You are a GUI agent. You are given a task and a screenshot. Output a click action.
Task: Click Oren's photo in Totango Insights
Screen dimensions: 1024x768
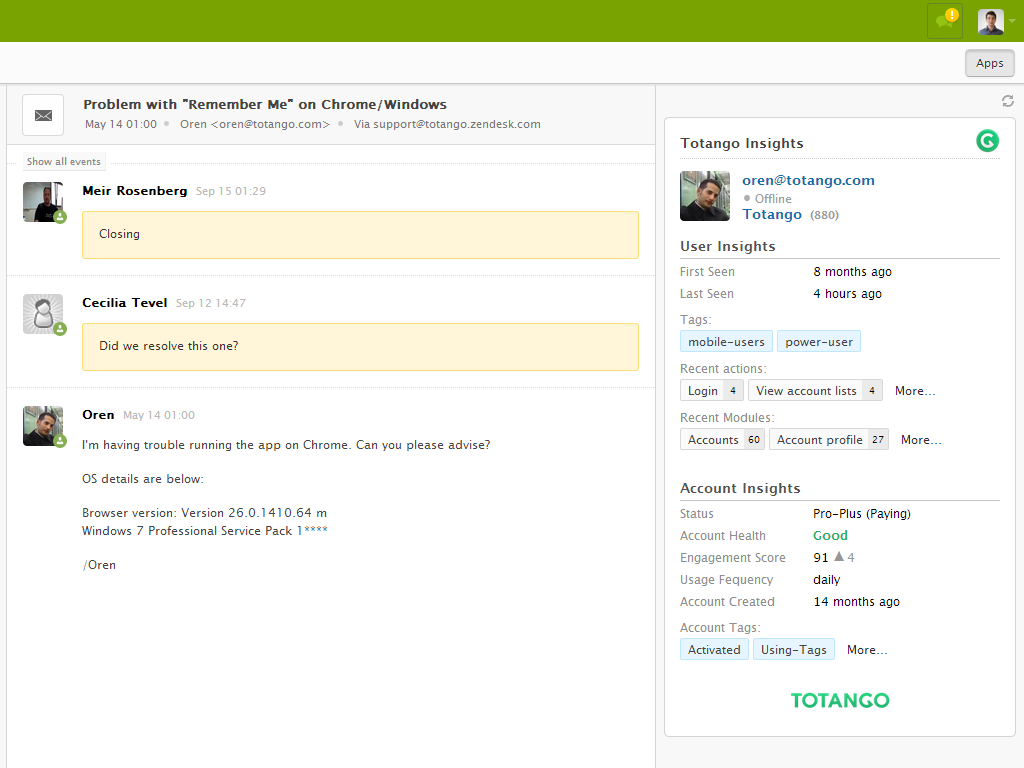point(705,196)
